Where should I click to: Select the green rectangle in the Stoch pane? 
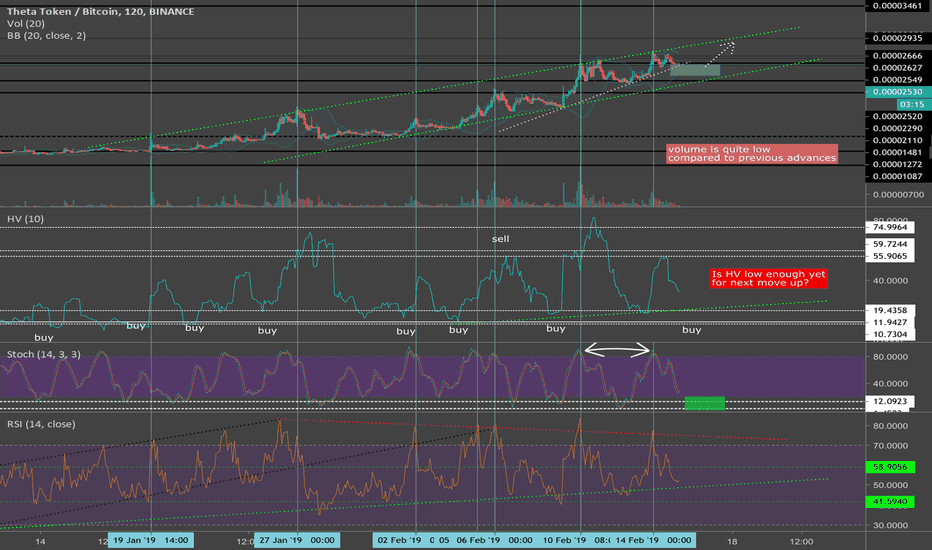point(705,403)
